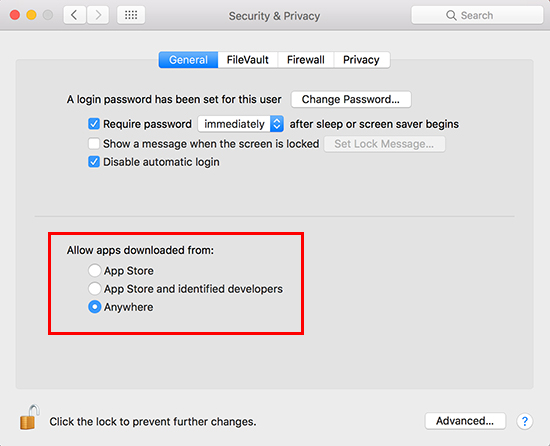550x446 pixels.
Task: Choose App Store and identified developers
Action: (x=94, y=289)
